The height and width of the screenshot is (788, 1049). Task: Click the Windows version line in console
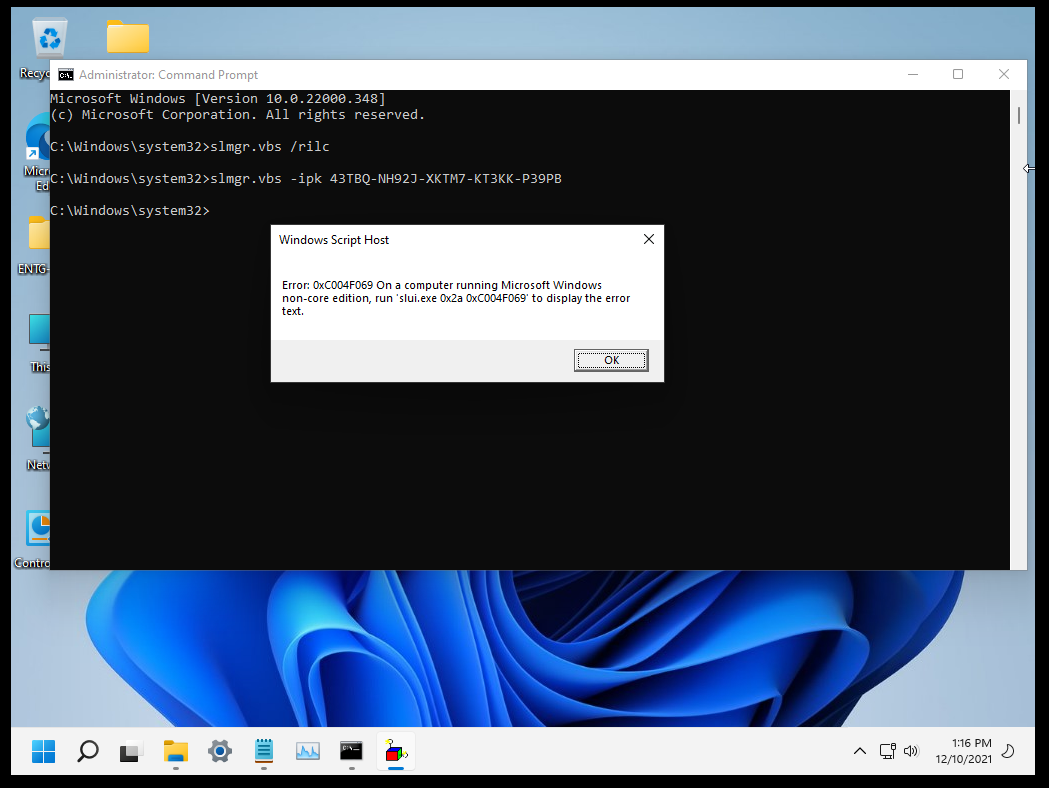[218, 98]
